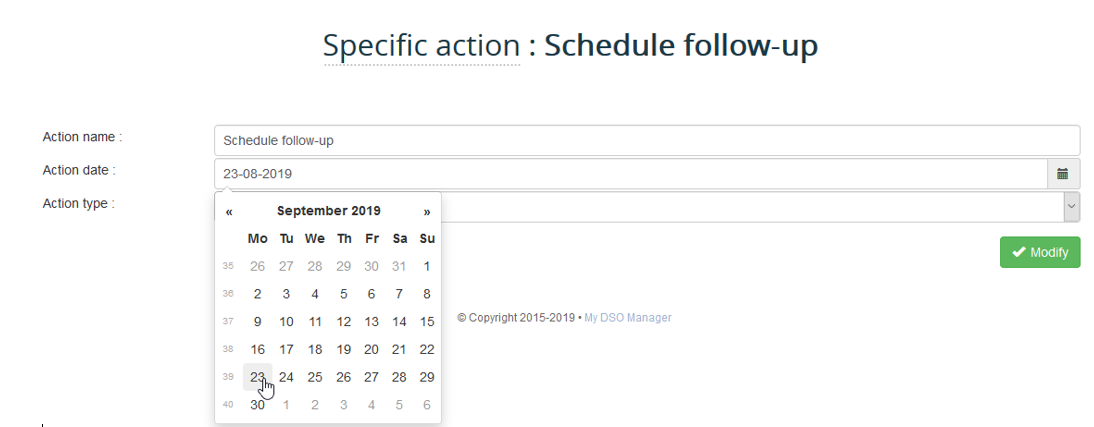Select September 18 in the calendar

click(x=315, y=350)
